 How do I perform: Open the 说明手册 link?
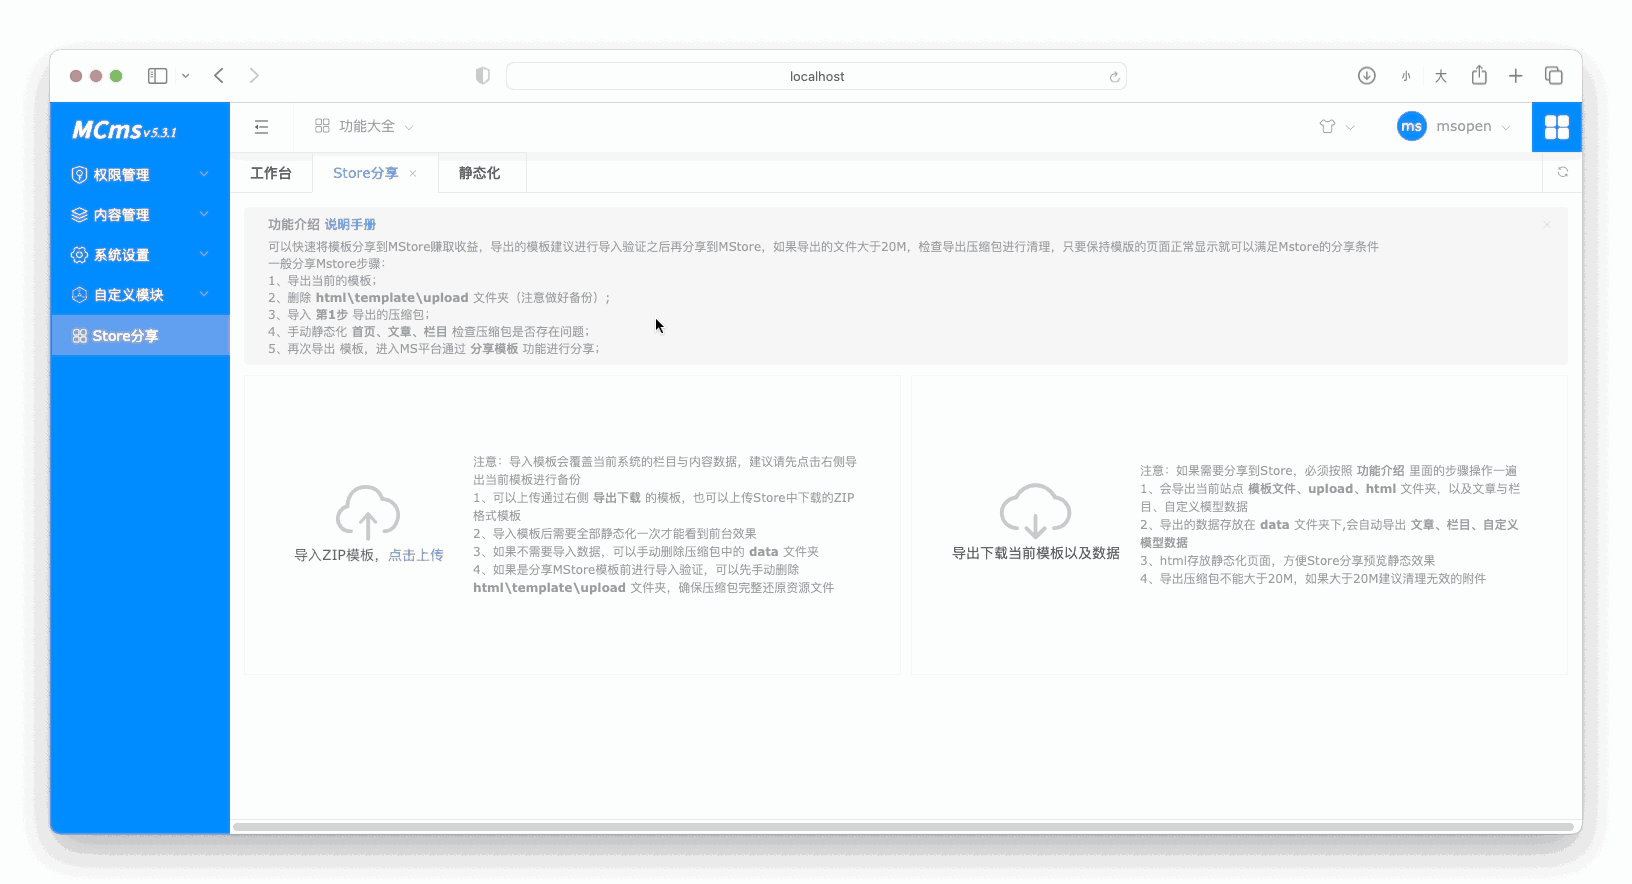[x=350, y=225]
